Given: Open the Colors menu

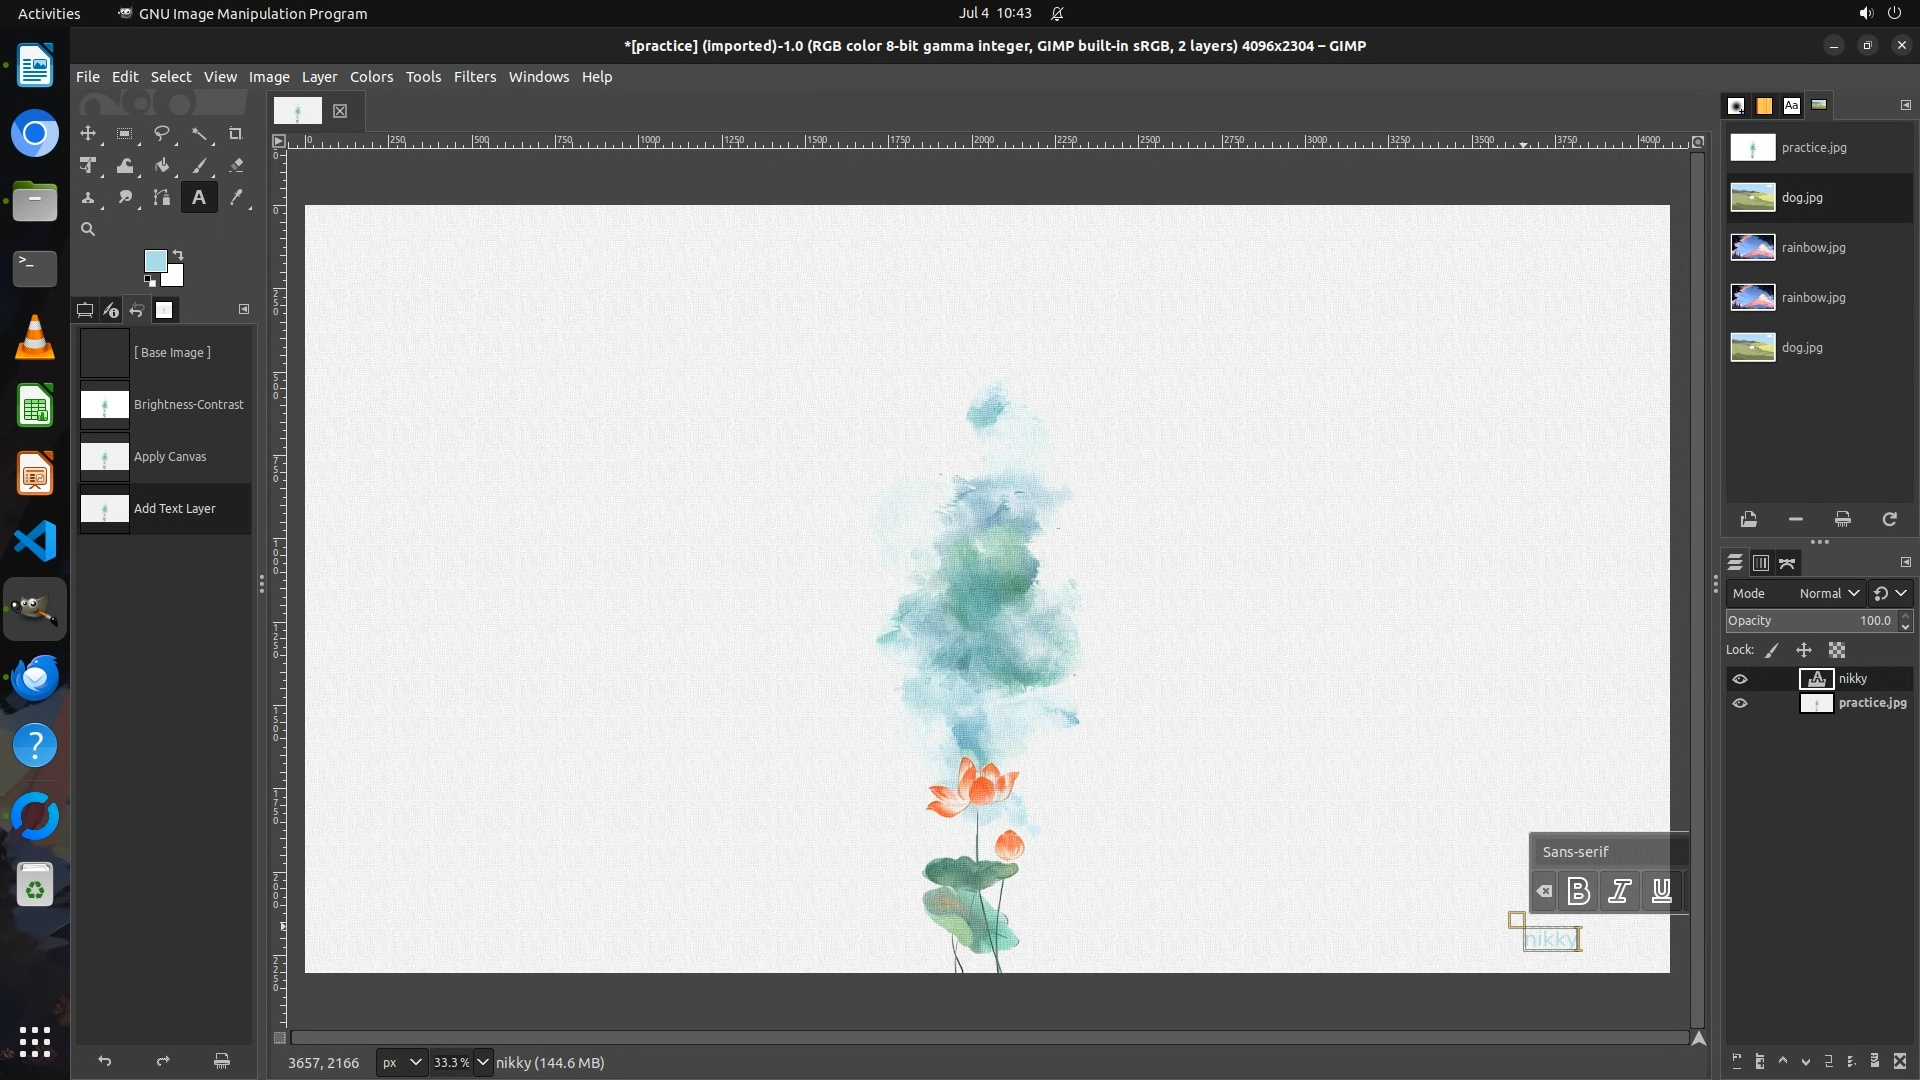Looking at the screenshot, I should click(371, 77).
